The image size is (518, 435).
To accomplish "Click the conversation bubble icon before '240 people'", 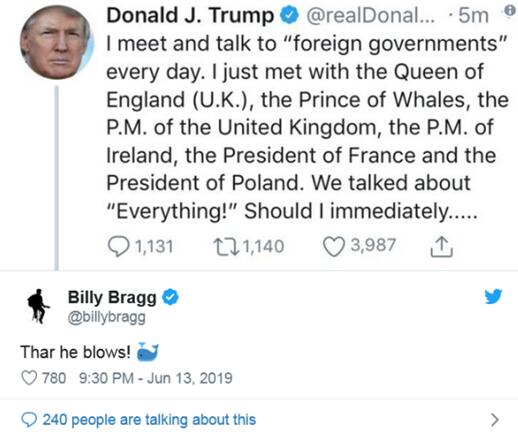I will click(x=29, y=420).
